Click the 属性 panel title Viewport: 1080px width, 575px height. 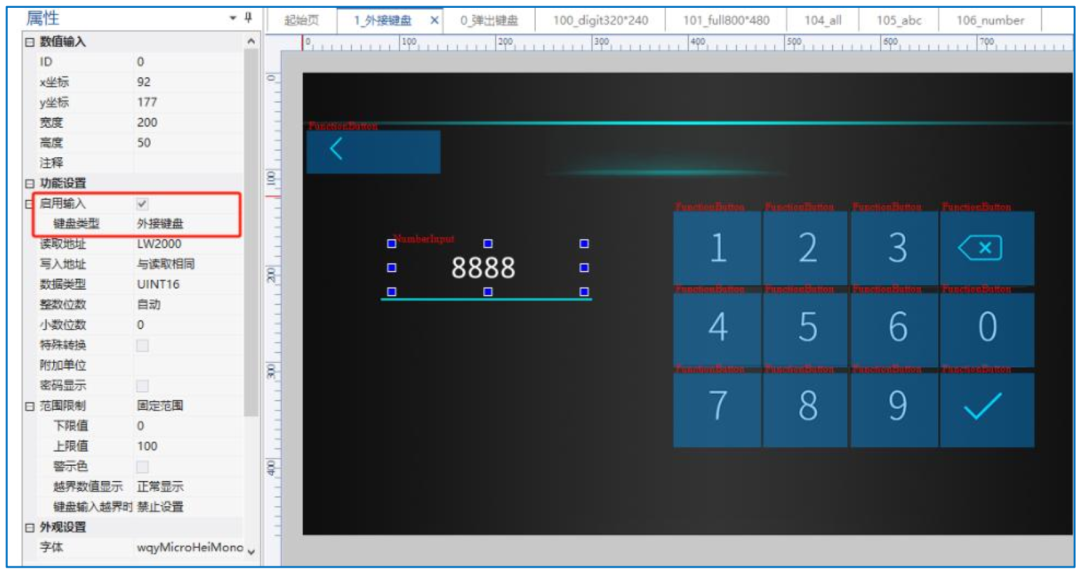click(43, 18)
